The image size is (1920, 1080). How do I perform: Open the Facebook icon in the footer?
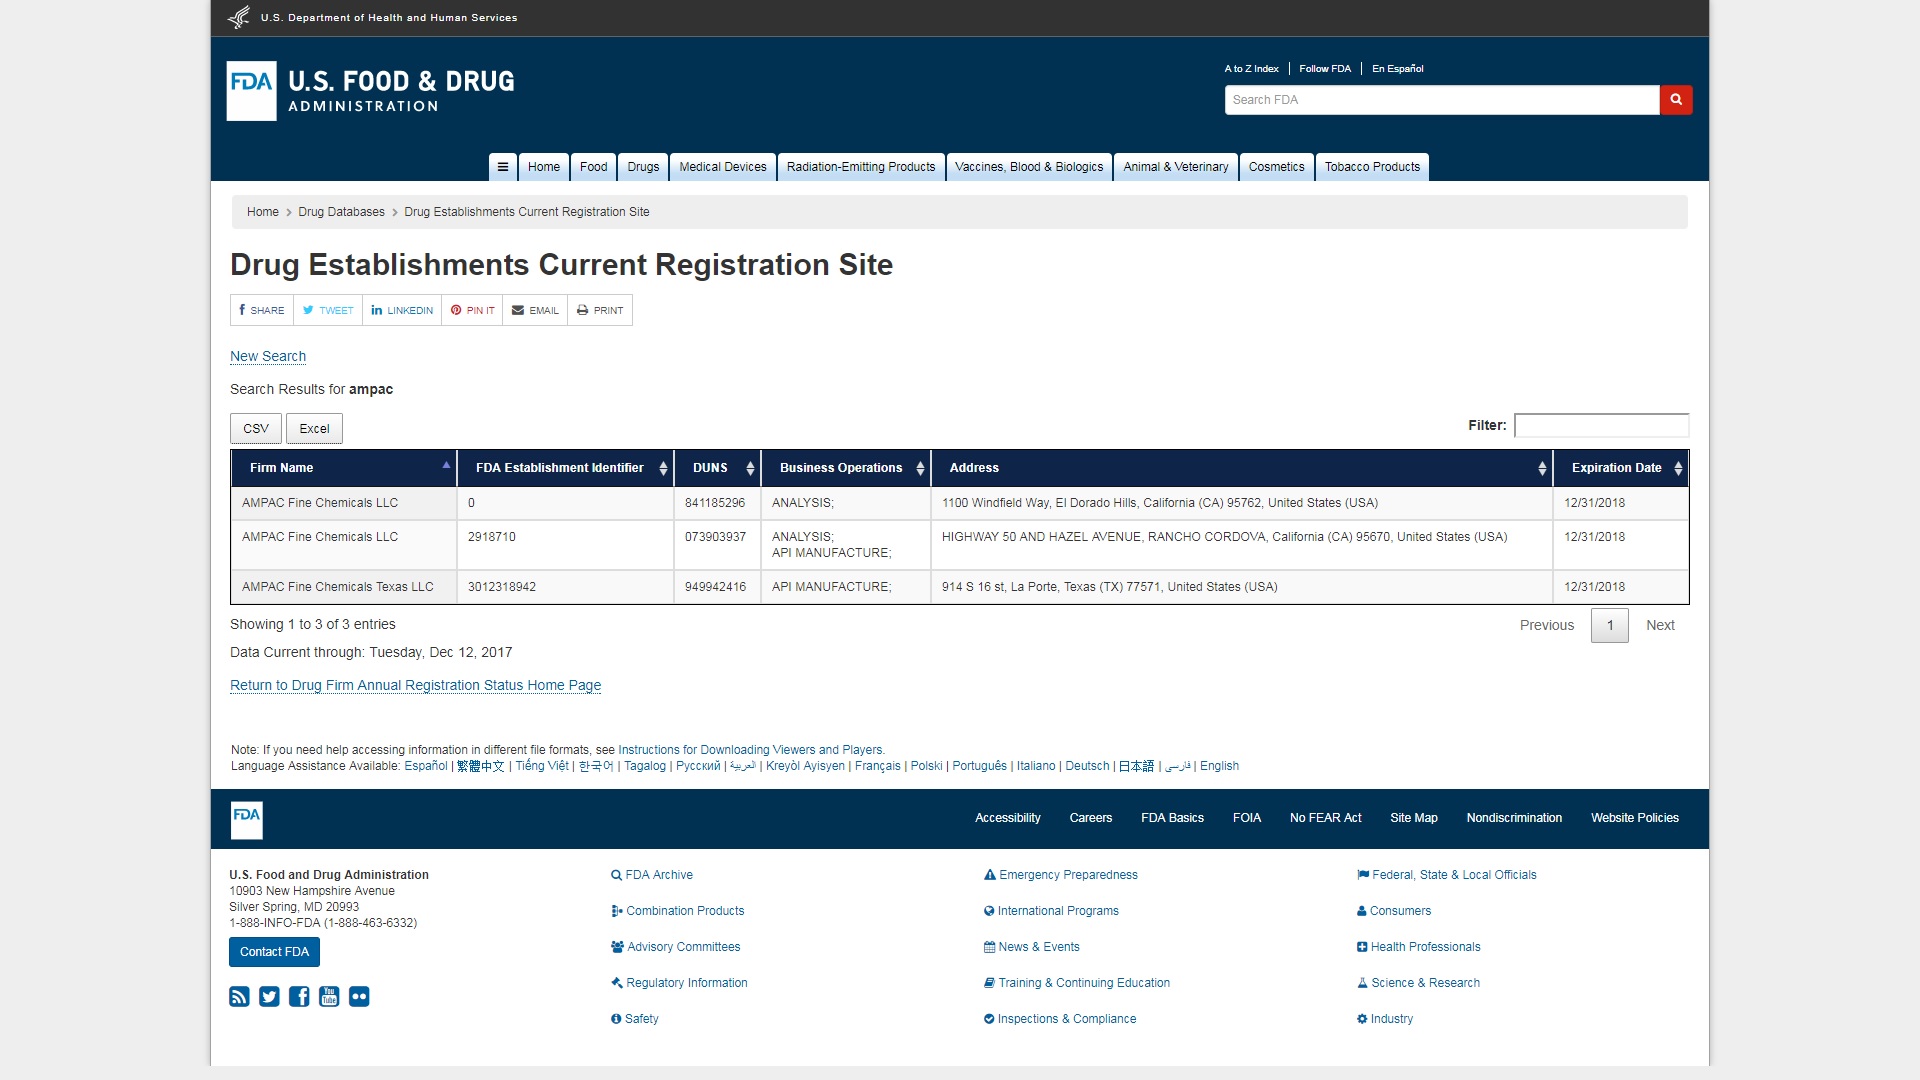click(299, 996)
